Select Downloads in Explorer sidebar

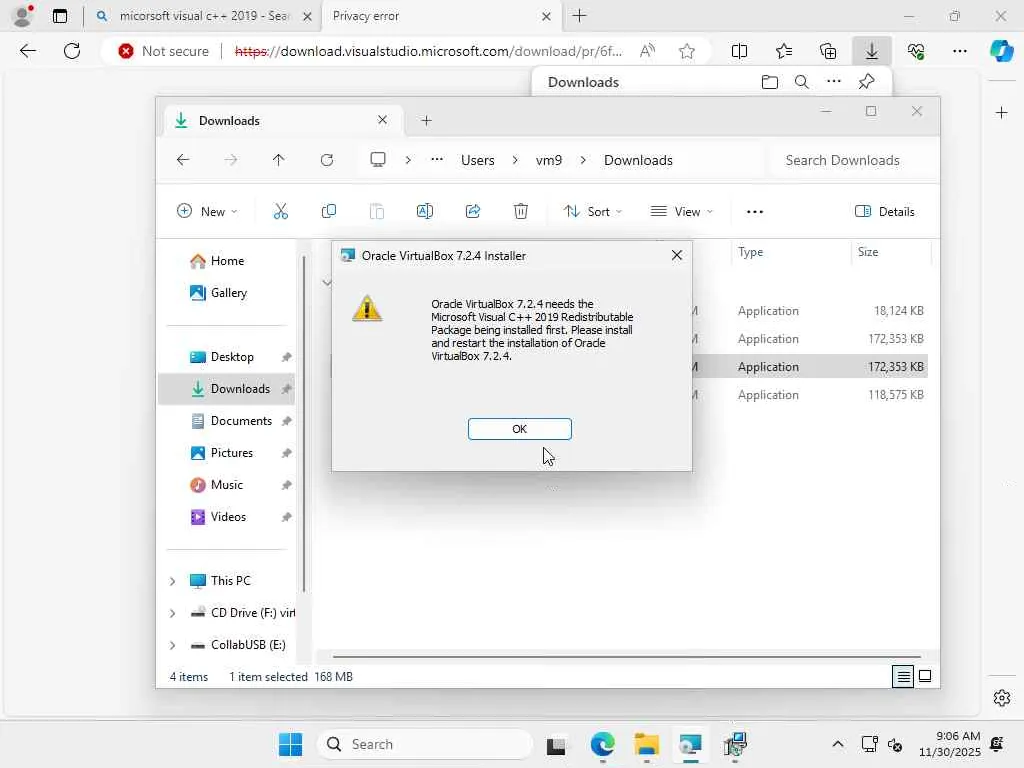[227, 389]
